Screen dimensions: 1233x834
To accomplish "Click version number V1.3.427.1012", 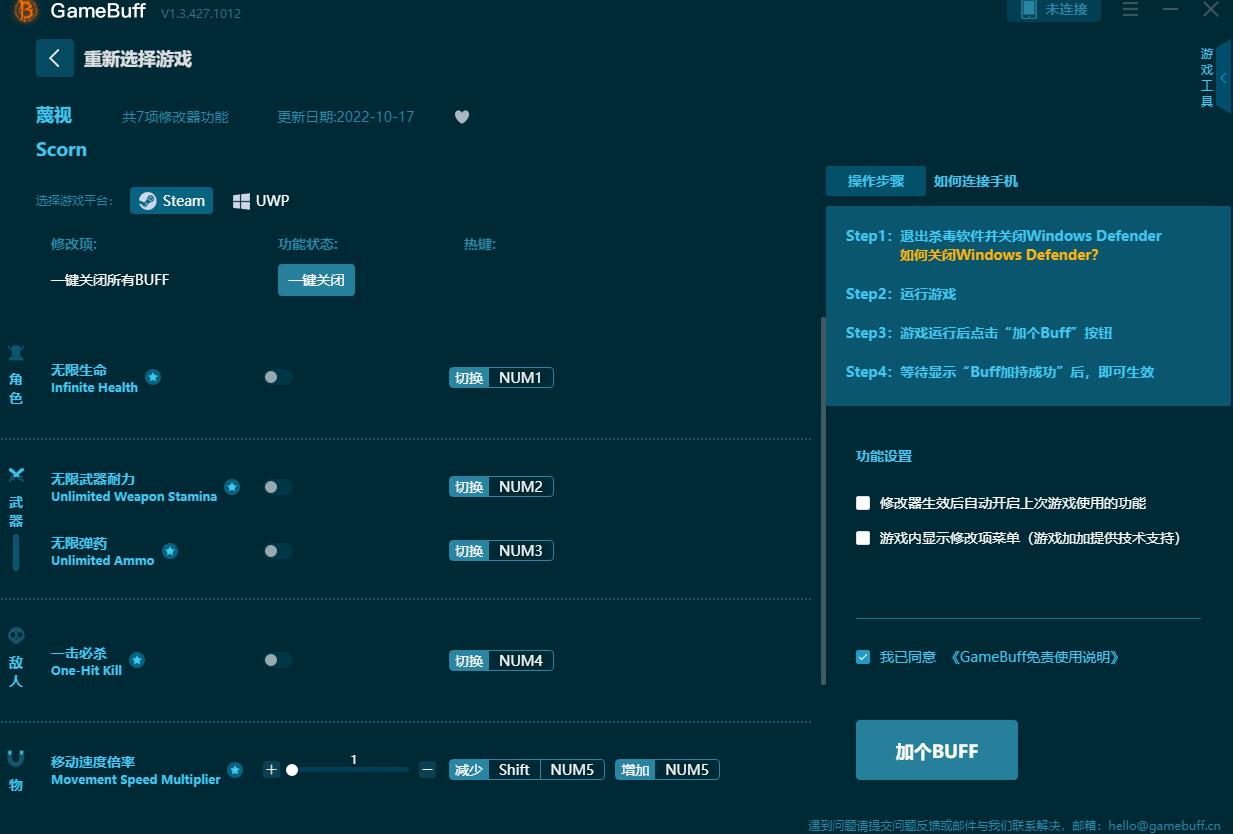I will (201, 13).
